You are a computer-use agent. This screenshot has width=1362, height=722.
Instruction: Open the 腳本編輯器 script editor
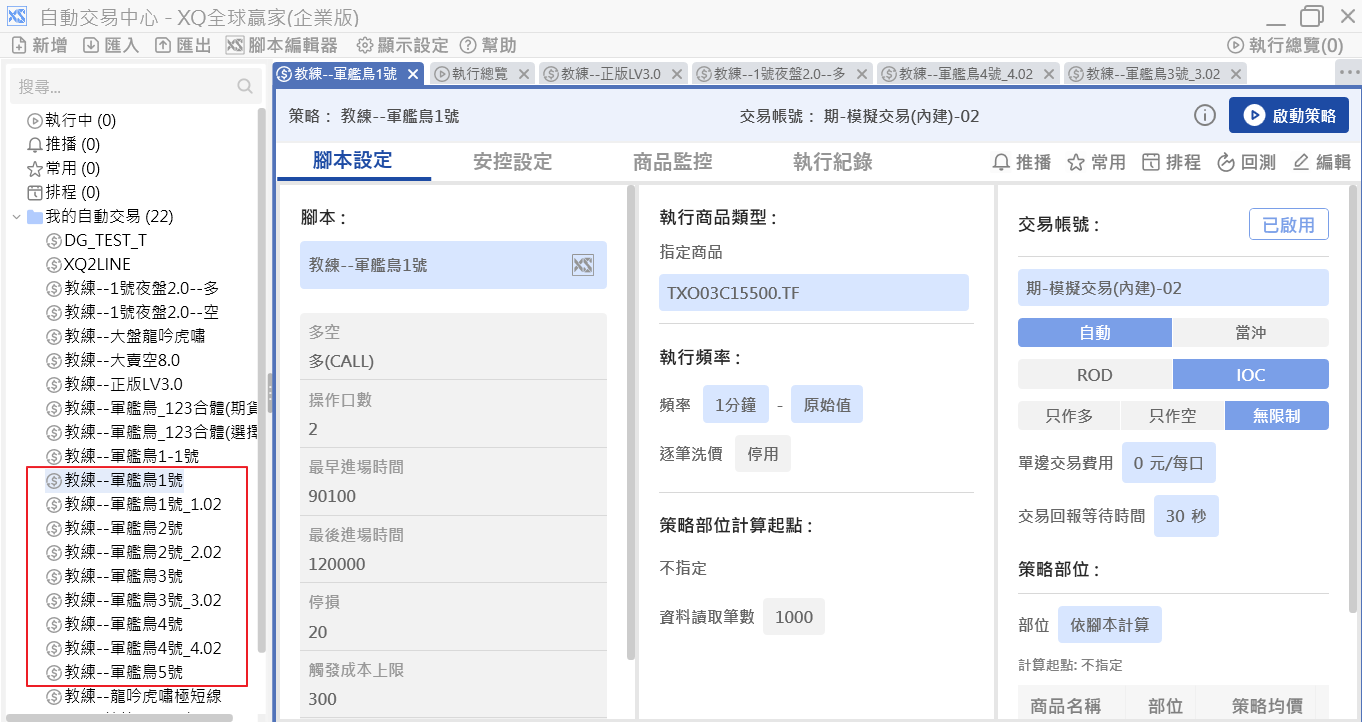(x=281, y=45)
